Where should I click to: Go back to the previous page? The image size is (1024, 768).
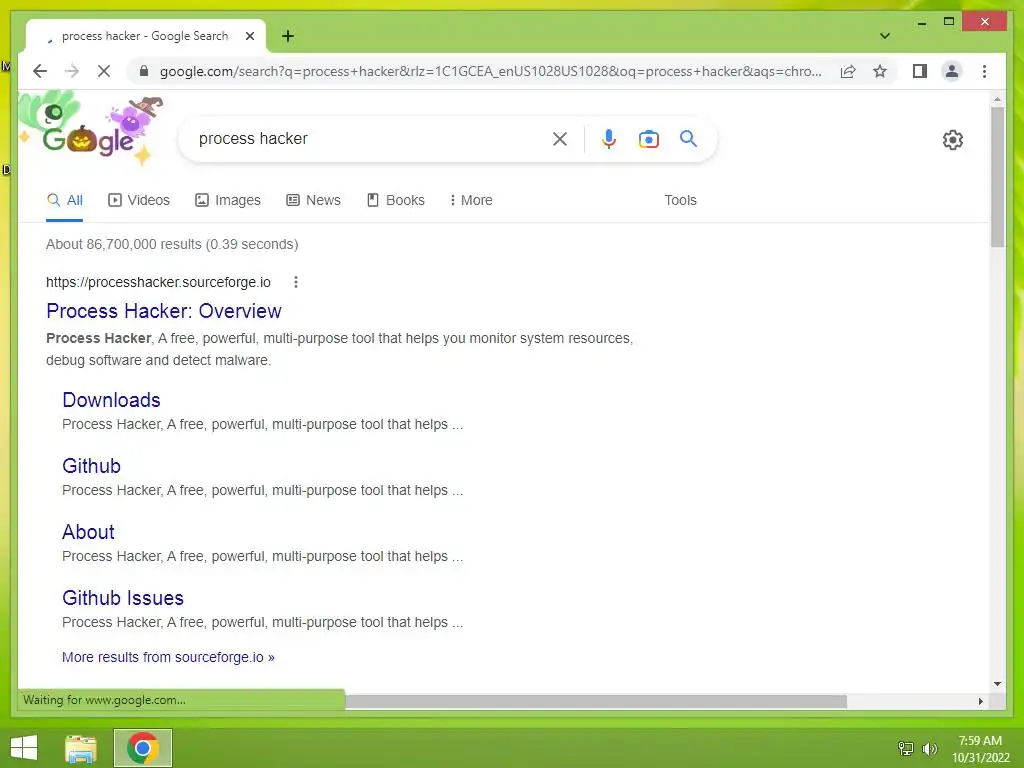[x=40, y=71]
